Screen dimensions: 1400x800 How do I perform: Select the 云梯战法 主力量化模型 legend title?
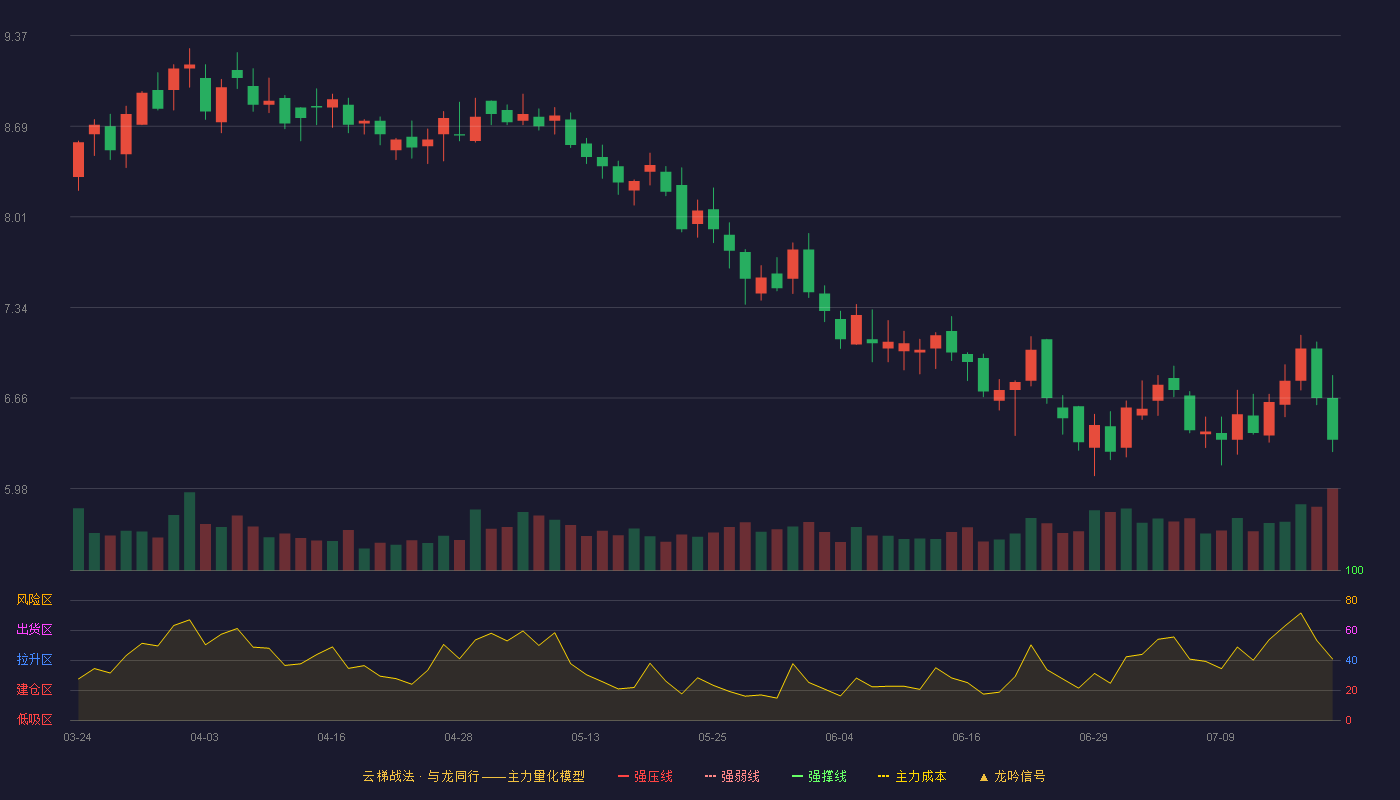pos(474,776)
